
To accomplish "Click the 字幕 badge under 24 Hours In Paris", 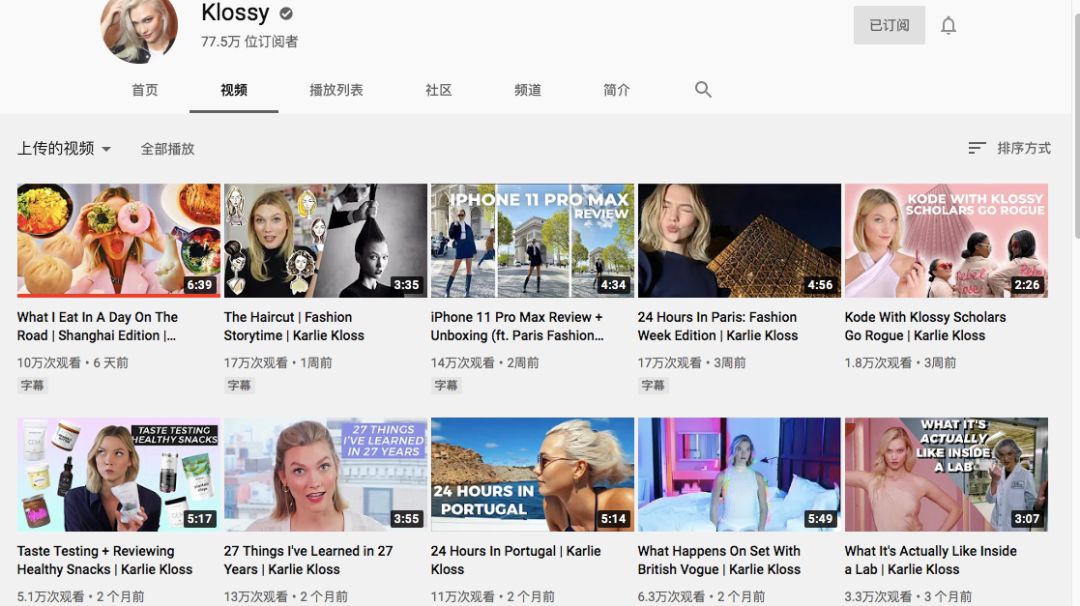I will point(653,386).
